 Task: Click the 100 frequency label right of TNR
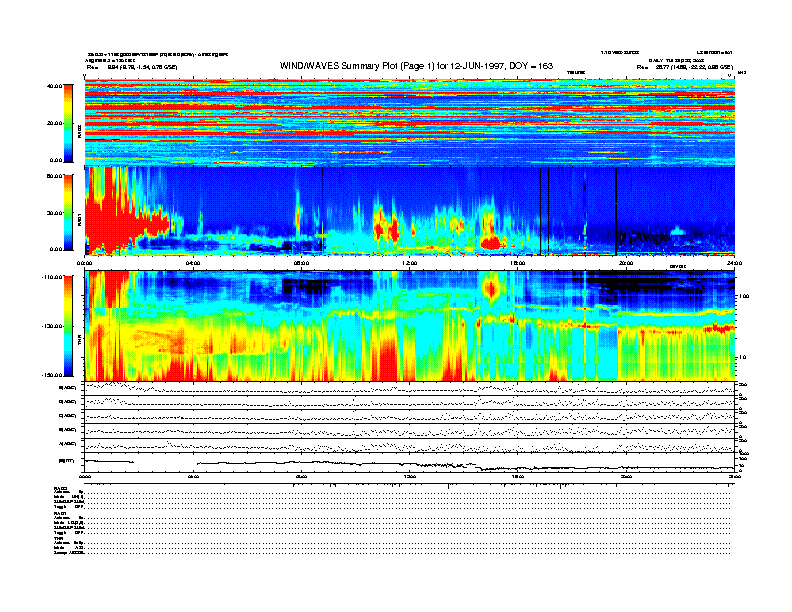(744, 296)
